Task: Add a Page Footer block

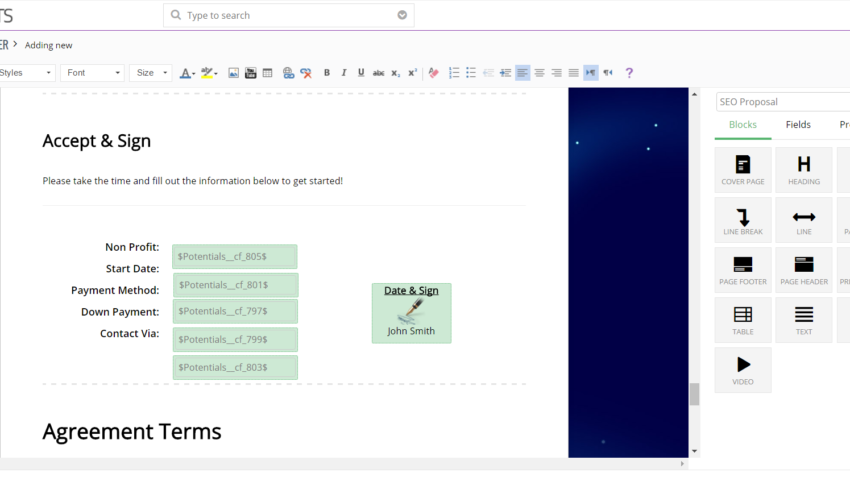Action: coord(743,270)
